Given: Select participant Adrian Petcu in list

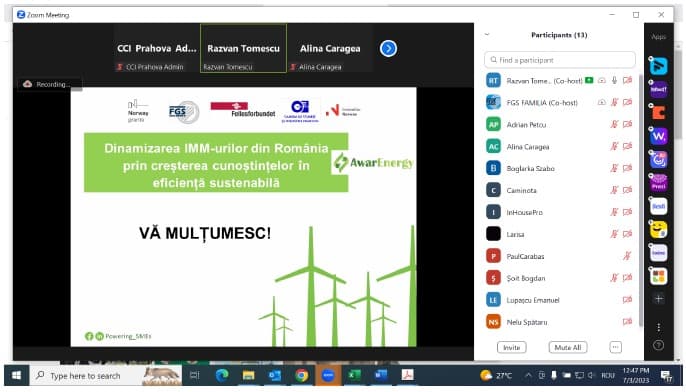Looking at the screenshot, I should click(526, 125).
